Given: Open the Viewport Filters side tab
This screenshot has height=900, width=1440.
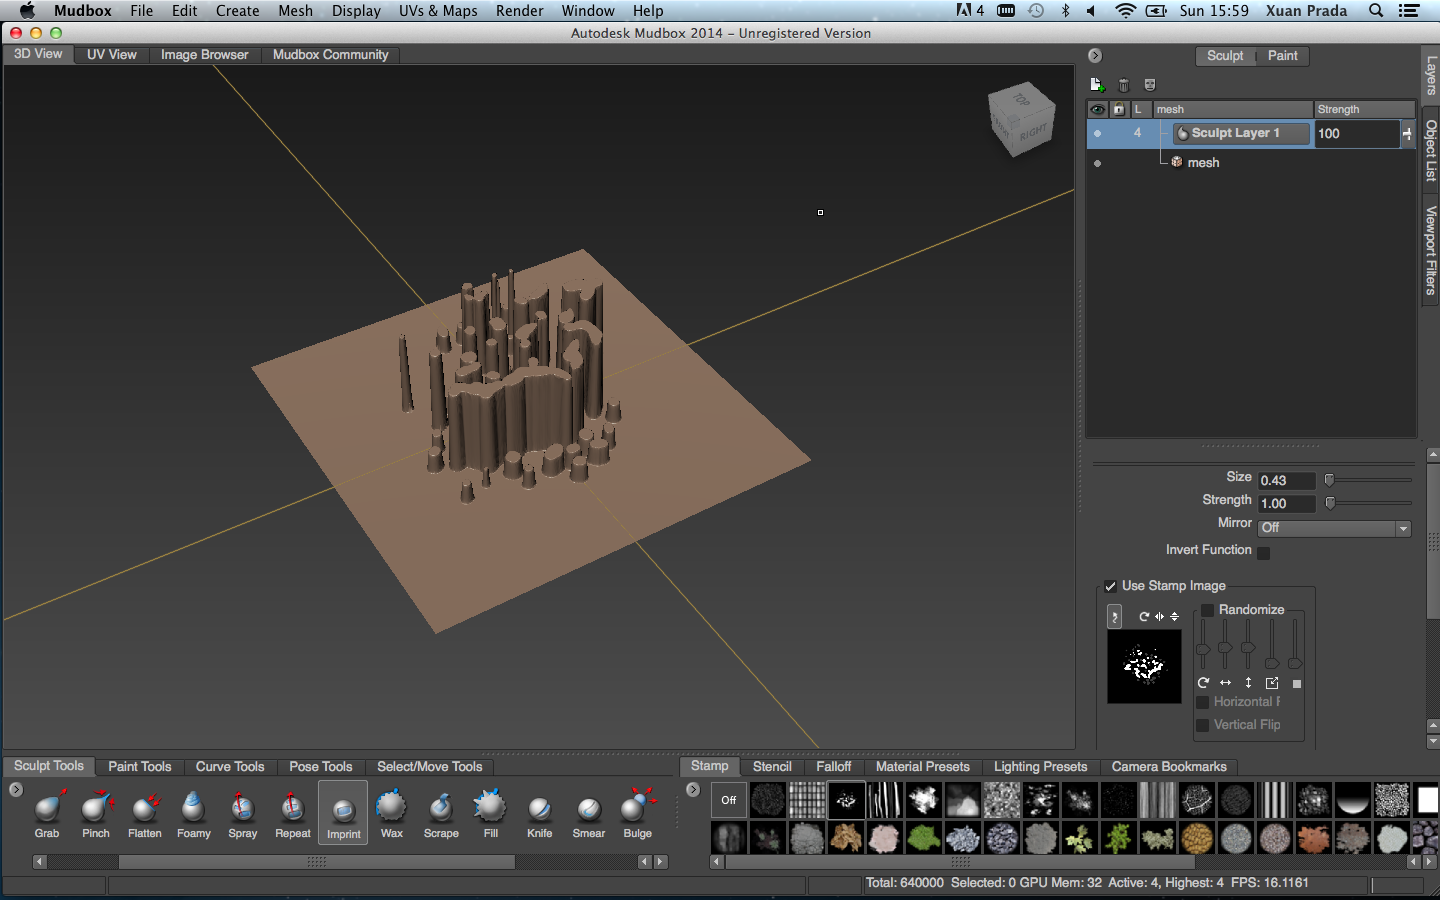Looking at the screenshot, I should (x=1431, y=250).
